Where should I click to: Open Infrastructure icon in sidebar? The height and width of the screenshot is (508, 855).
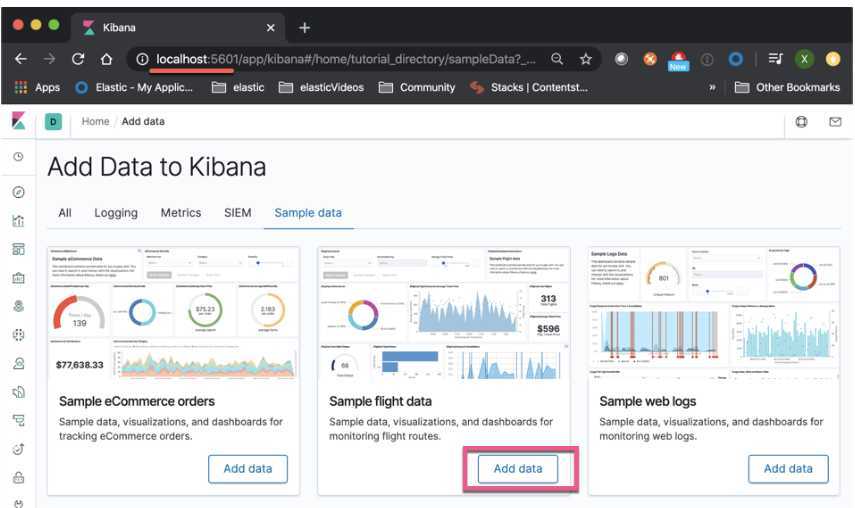coord(19,364)
